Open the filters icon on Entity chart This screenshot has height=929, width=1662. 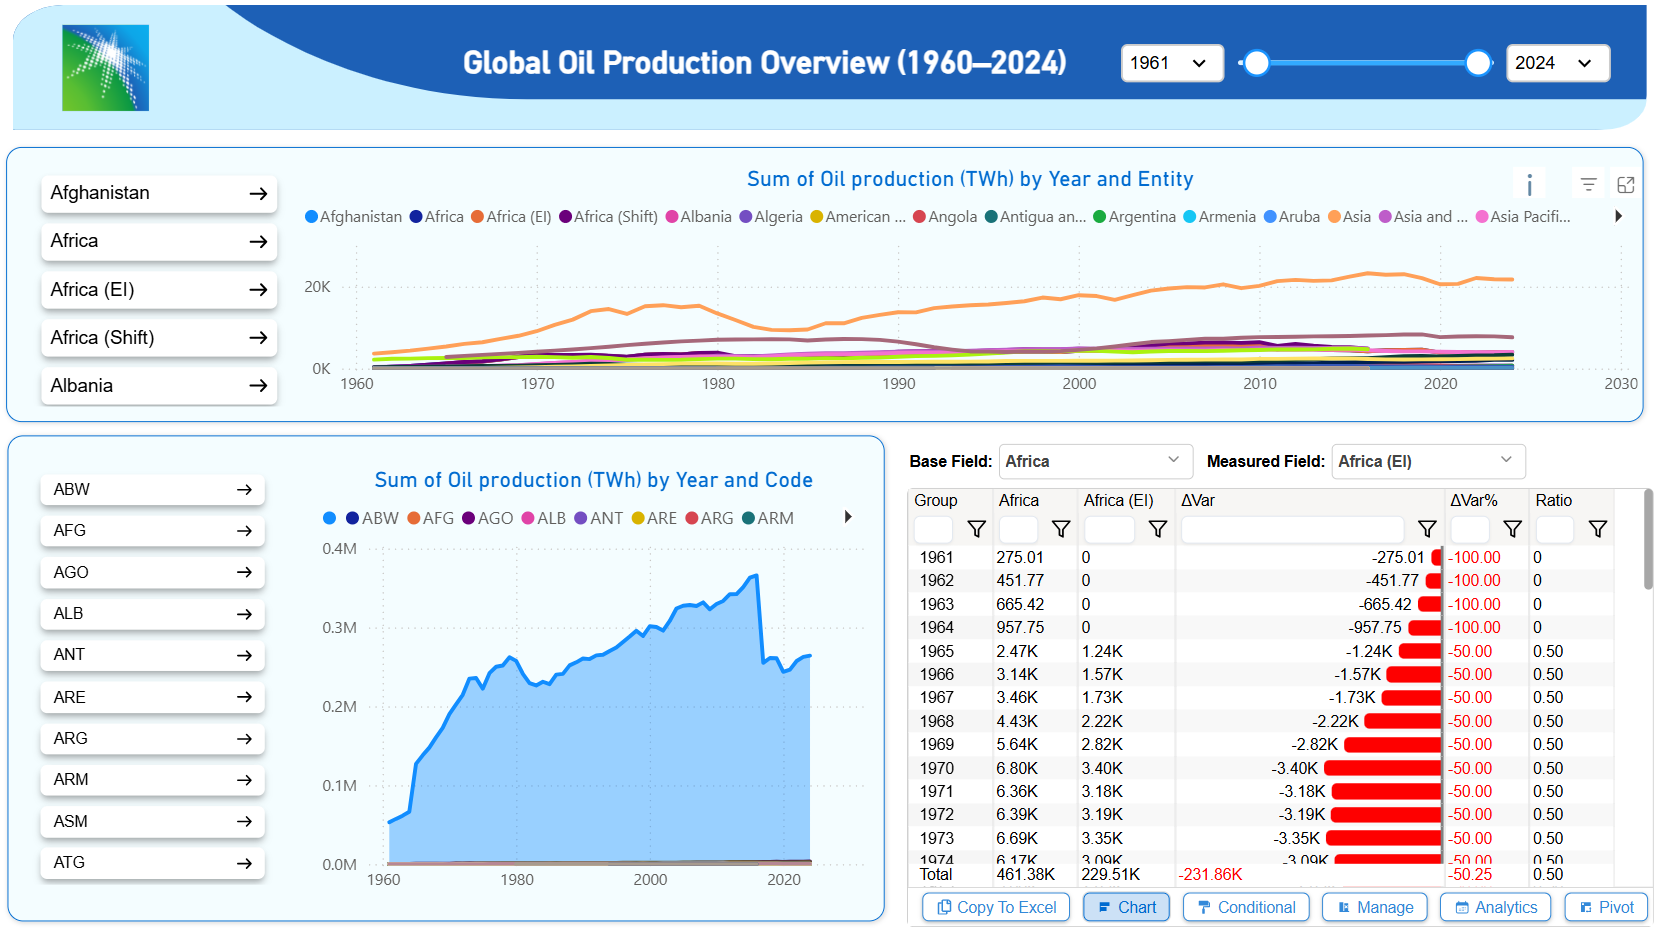coord(1588,184)
